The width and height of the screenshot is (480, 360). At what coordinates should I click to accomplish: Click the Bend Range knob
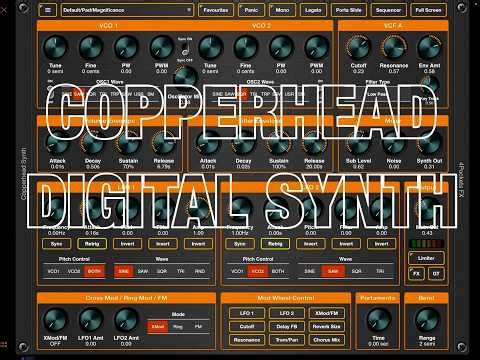[x=427, y=320]
